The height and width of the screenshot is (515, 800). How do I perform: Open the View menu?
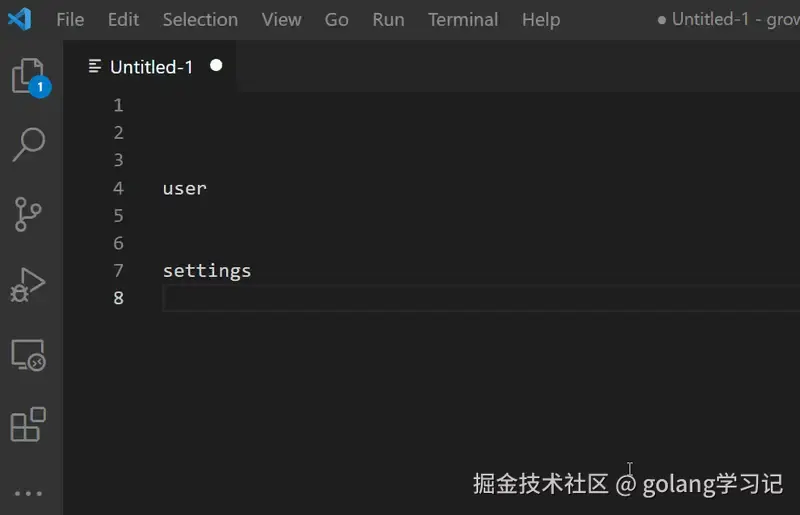click(281, 20)
